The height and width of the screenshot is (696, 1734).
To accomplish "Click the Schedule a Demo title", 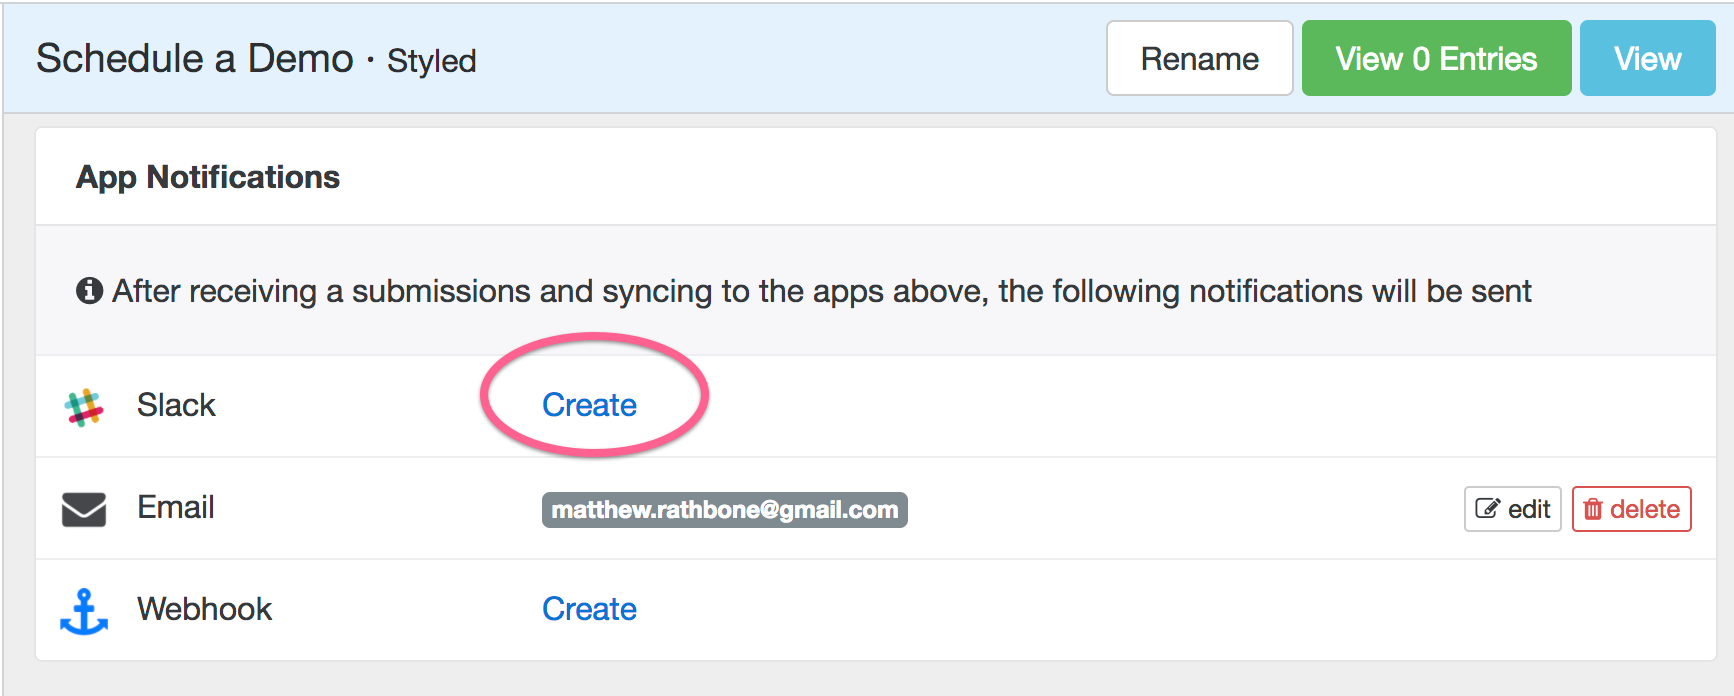I will click(195, 59).
